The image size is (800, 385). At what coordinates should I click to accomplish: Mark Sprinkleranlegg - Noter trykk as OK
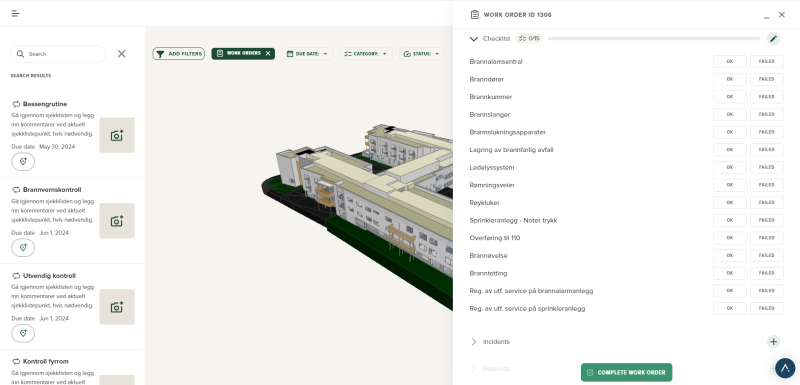[x=730, y=220]
